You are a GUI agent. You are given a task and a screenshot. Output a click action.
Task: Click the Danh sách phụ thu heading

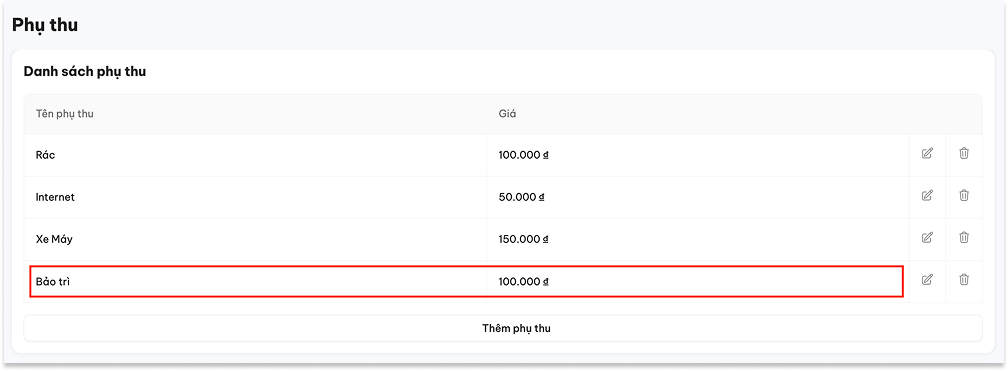tap(85, 71)
